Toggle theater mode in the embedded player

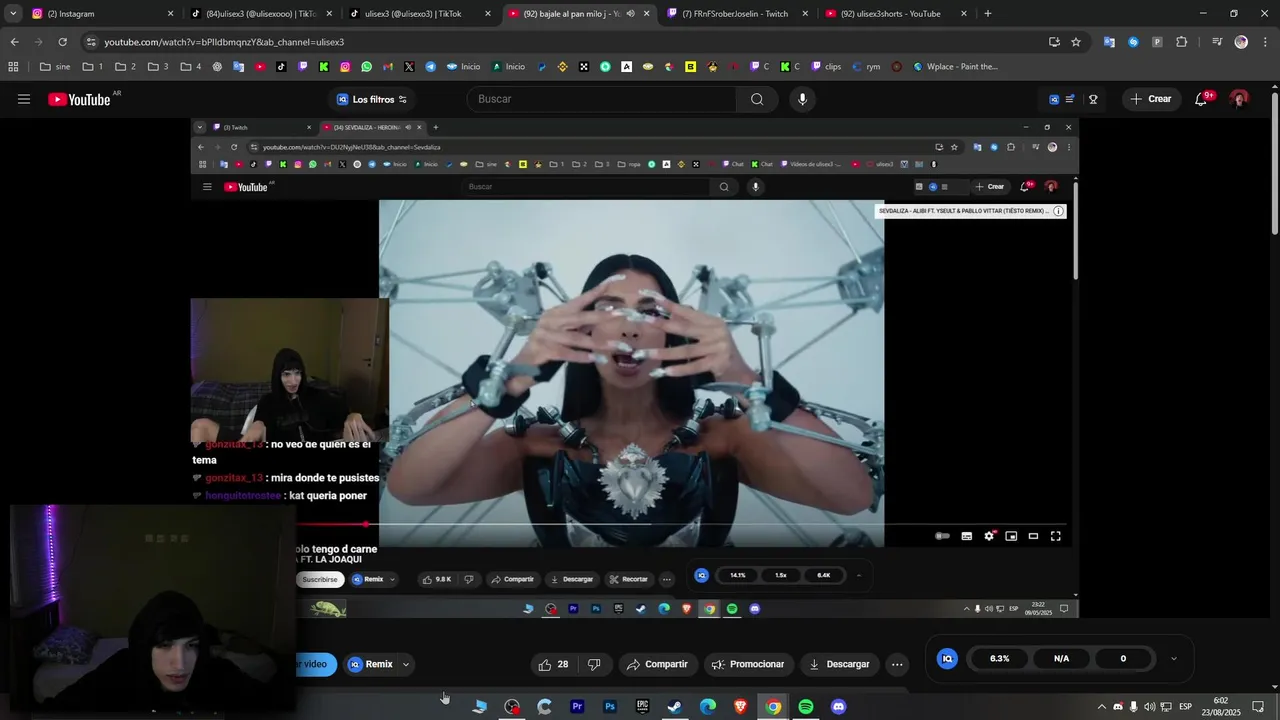pos(1033,536)
